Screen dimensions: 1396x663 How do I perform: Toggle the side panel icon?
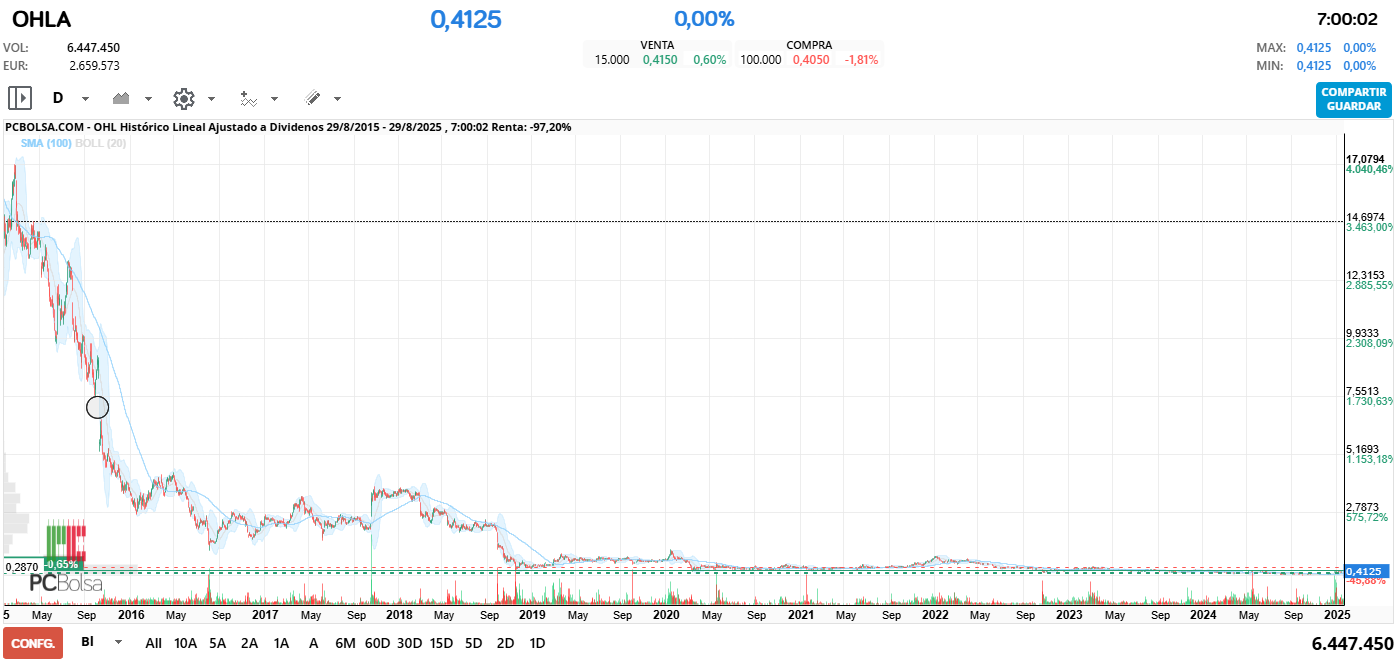[x=20, y=98]
